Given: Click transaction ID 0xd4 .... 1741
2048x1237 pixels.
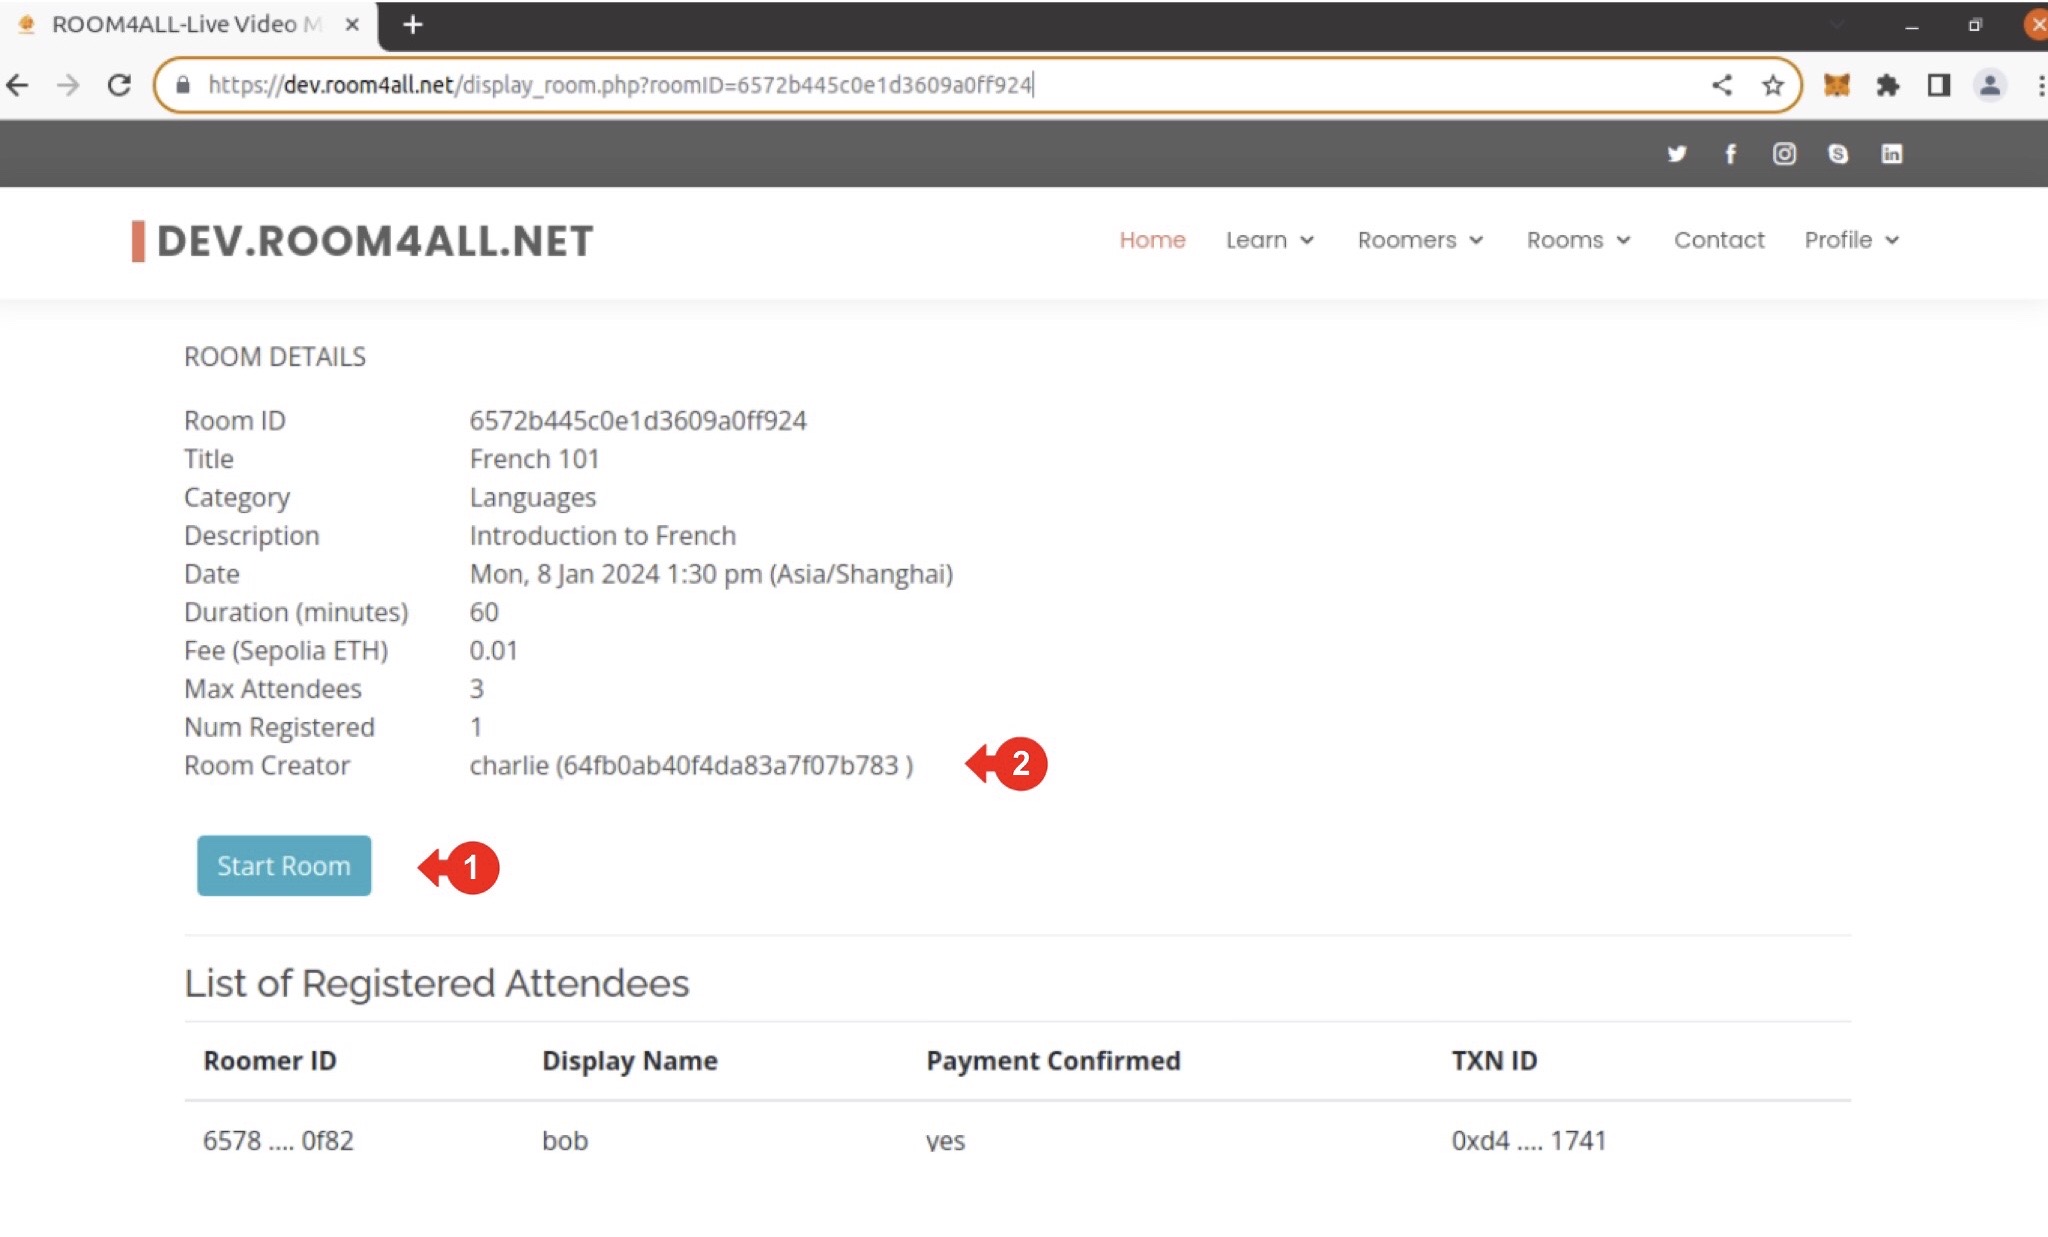Looking at the screenshot, I should click(x=1528, y=1140).
